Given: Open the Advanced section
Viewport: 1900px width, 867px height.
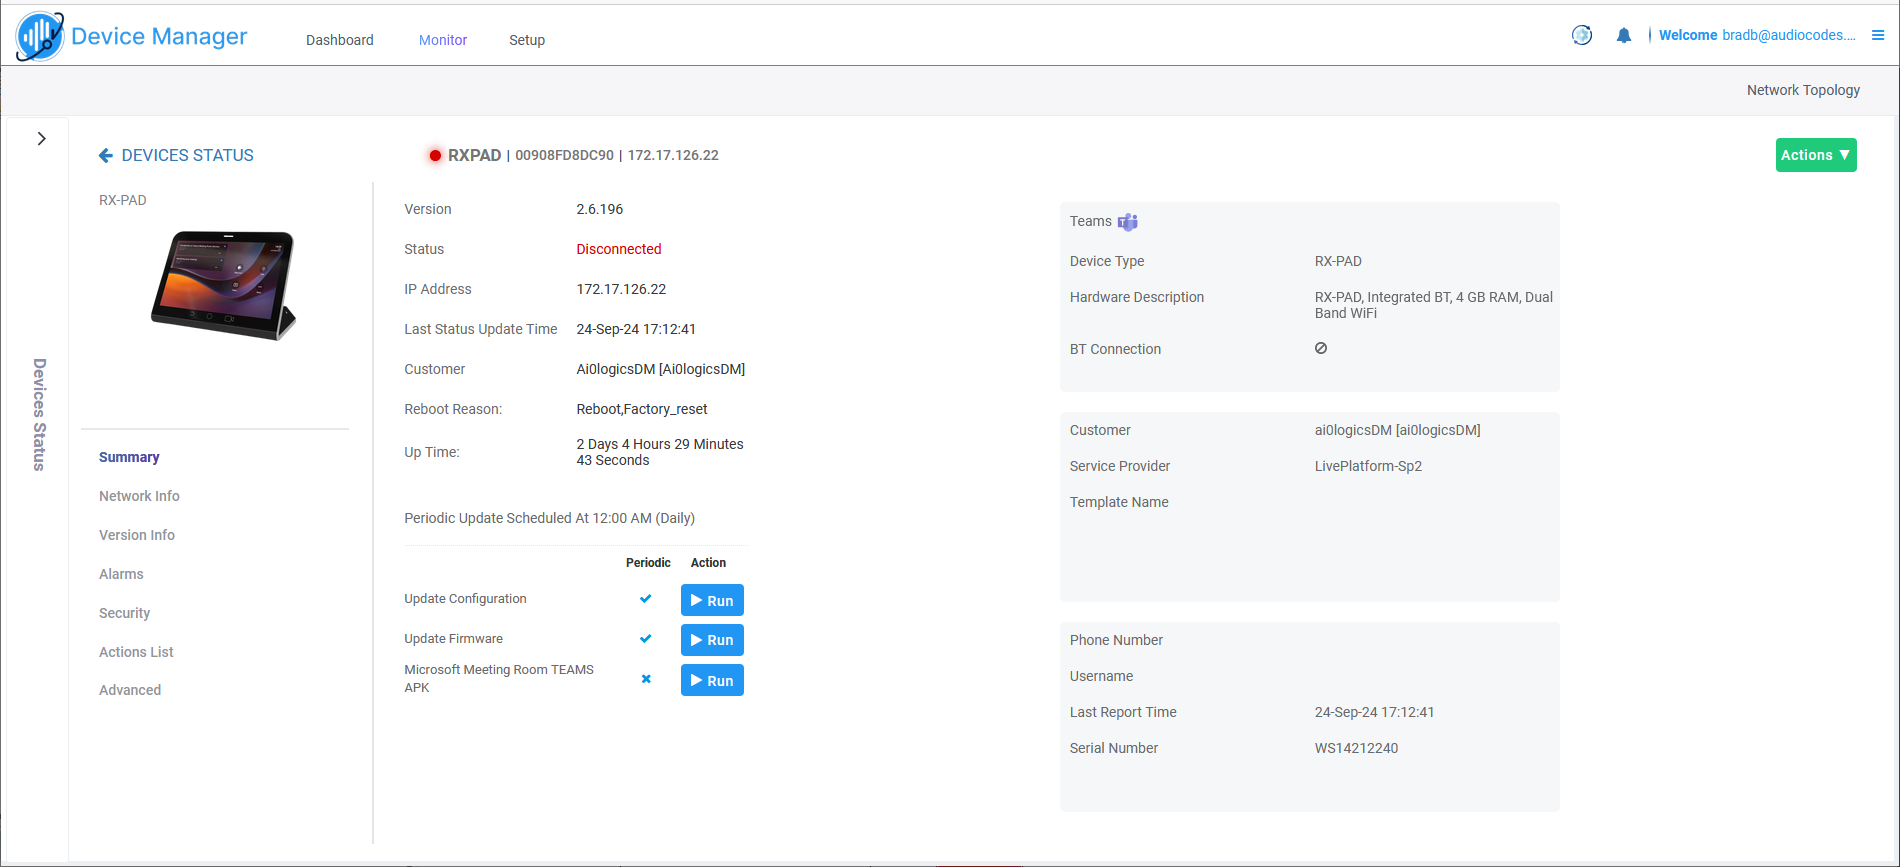Looking at the screenshot, I should point(130,690).
